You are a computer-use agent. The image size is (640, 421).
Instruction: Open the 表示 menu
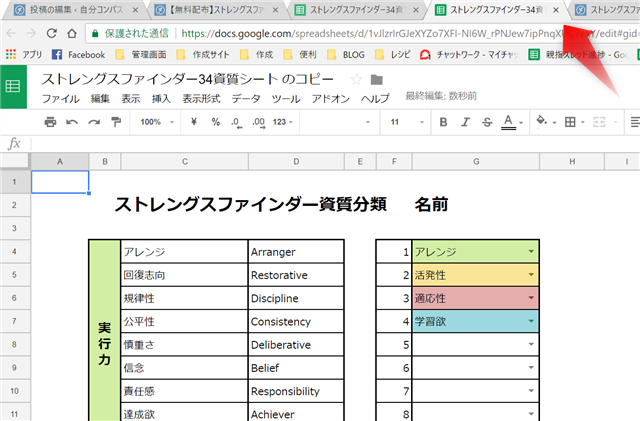[131, 99]
